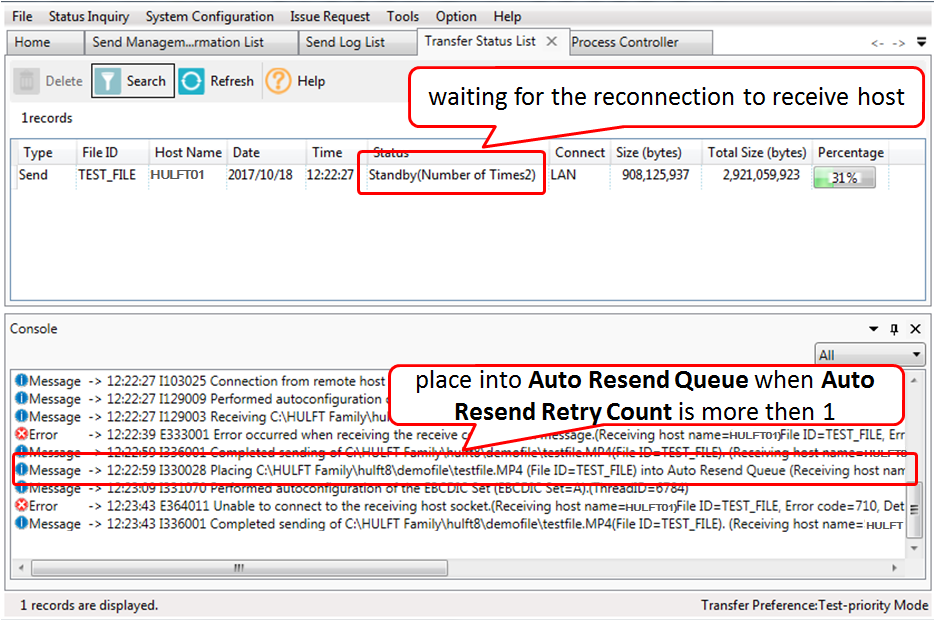Sort by the Host Name column header
Viewport: 934px width, 620px height.
coord(187,153)
